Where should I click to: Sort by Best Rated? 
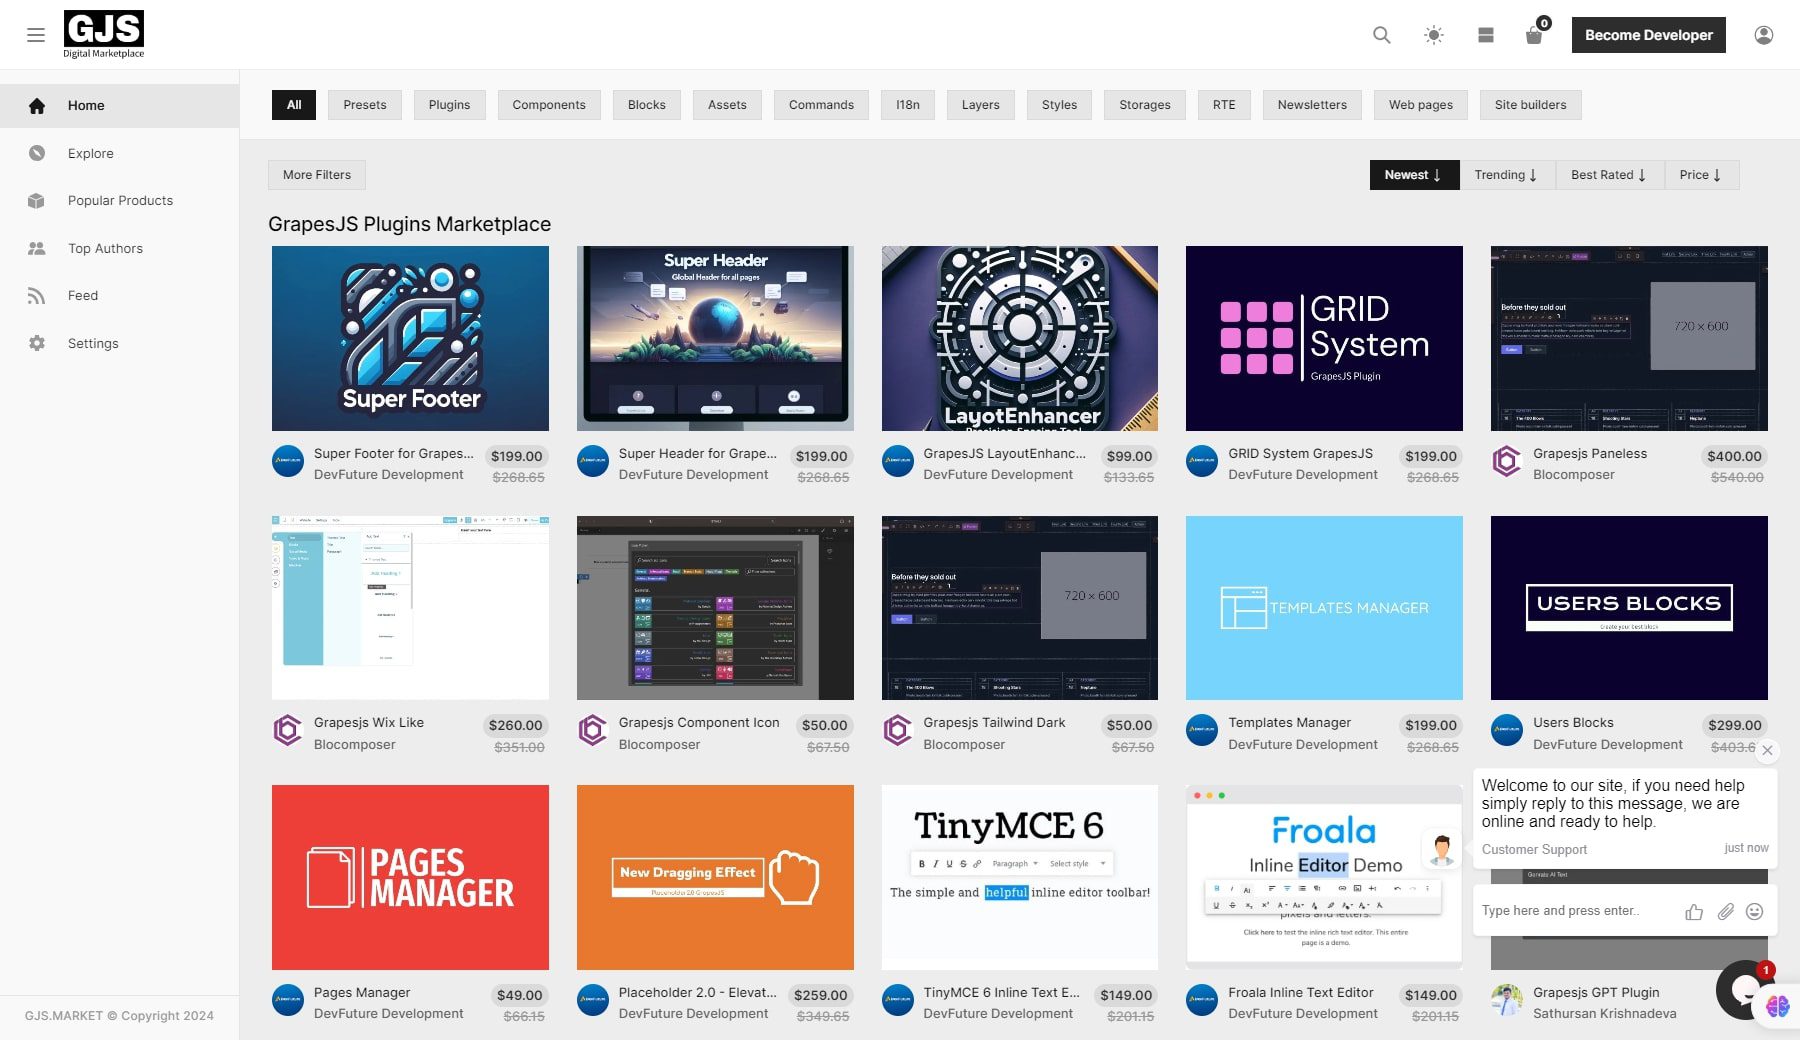tap(1608, 175)
